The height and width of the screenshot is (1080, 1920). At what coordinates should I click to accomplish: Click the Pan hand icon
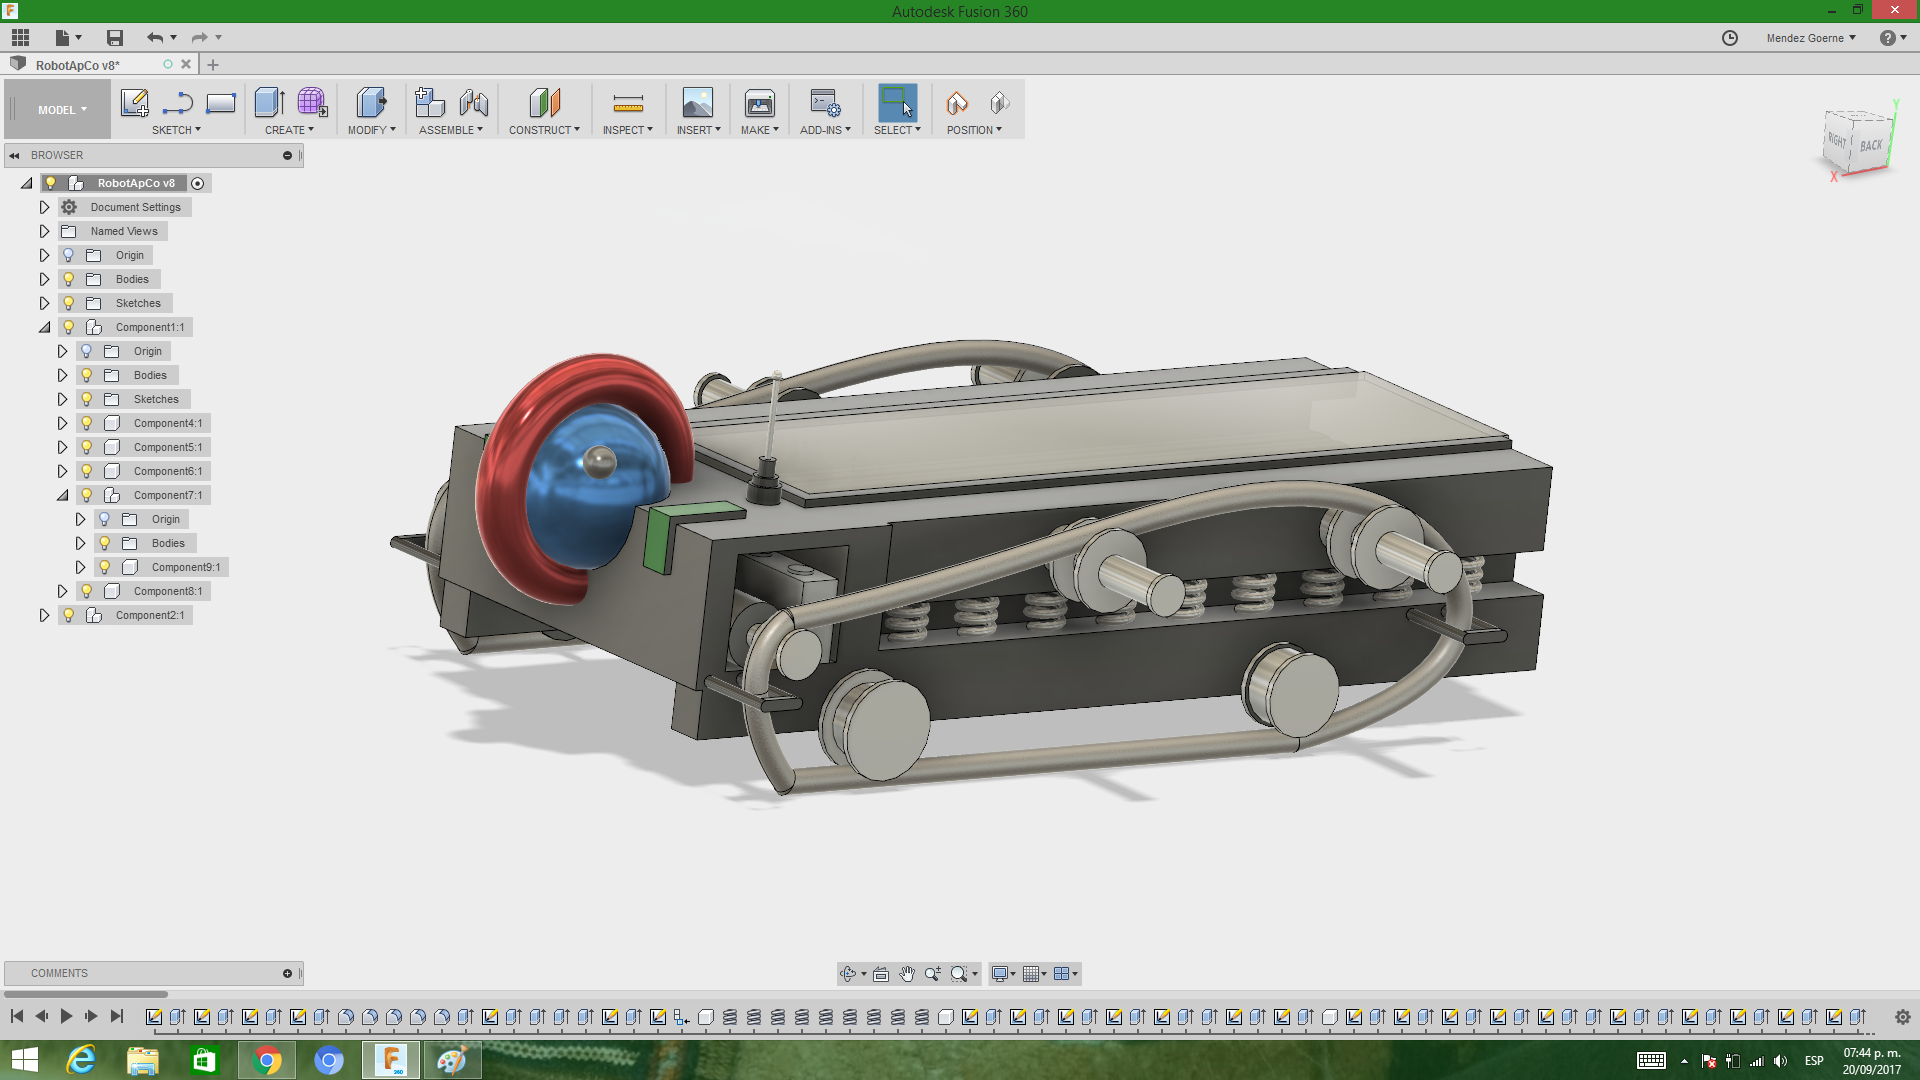907,974
